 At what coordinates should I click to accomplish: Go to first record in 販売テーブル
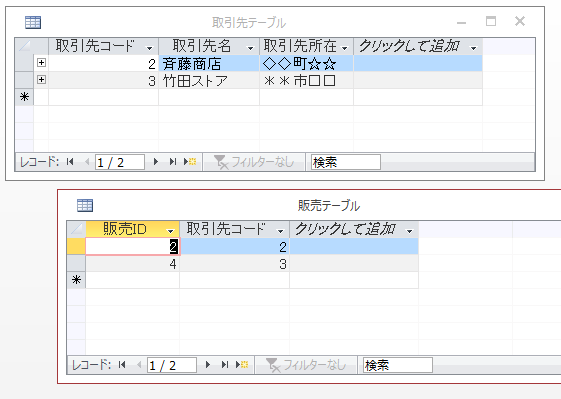point(122,365)
